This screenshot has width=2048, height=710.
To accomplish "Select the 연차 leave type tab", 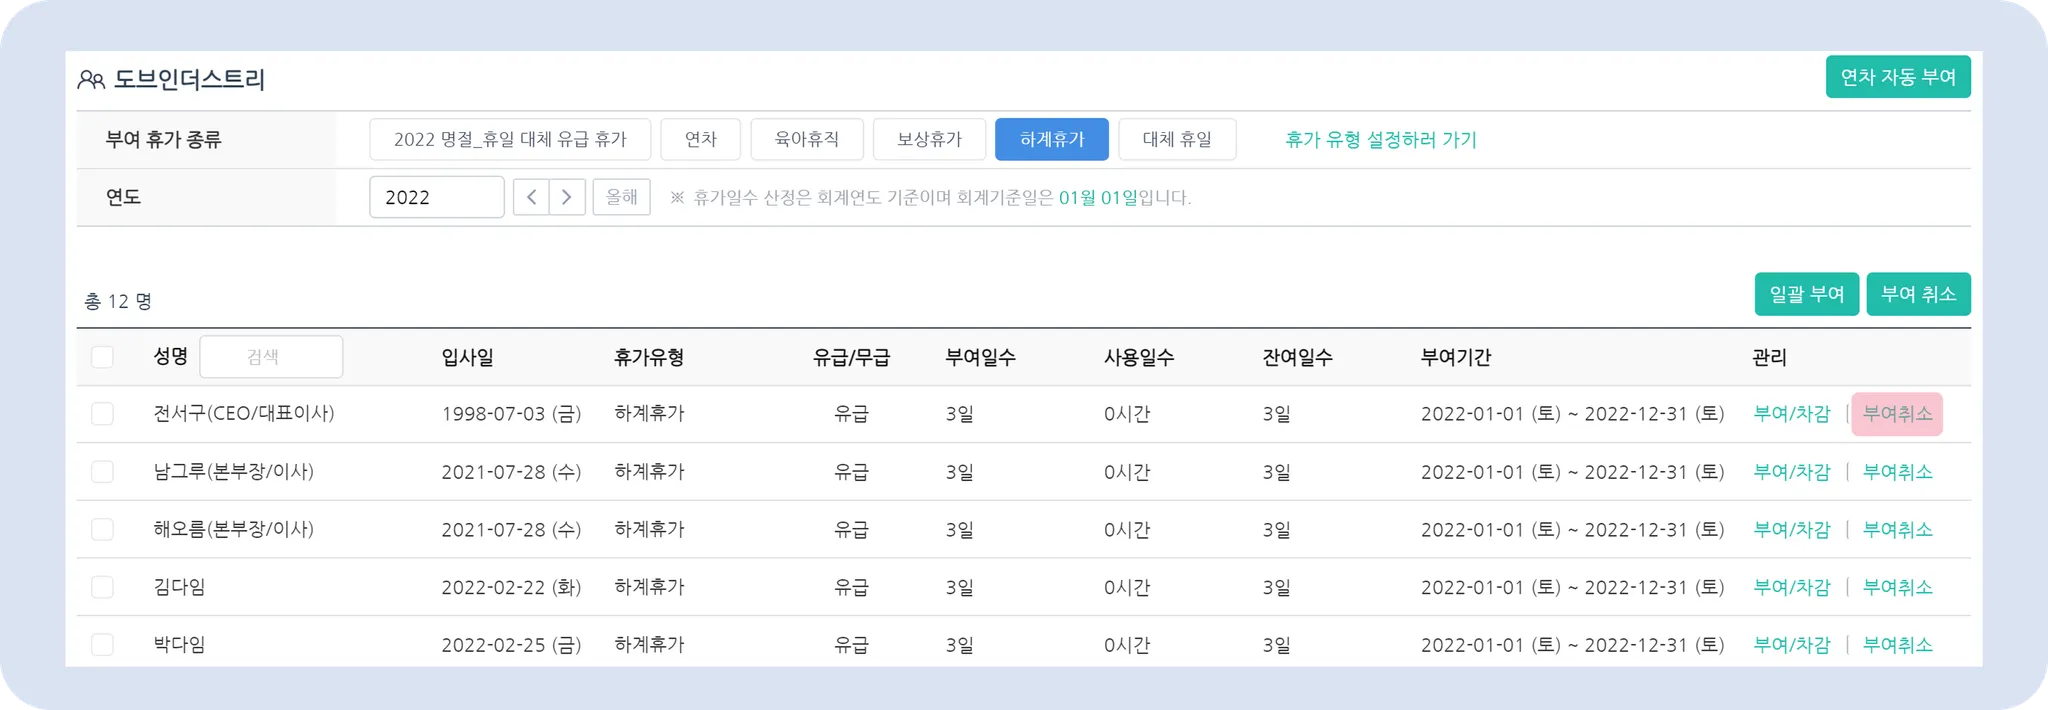I will point(701,139).
